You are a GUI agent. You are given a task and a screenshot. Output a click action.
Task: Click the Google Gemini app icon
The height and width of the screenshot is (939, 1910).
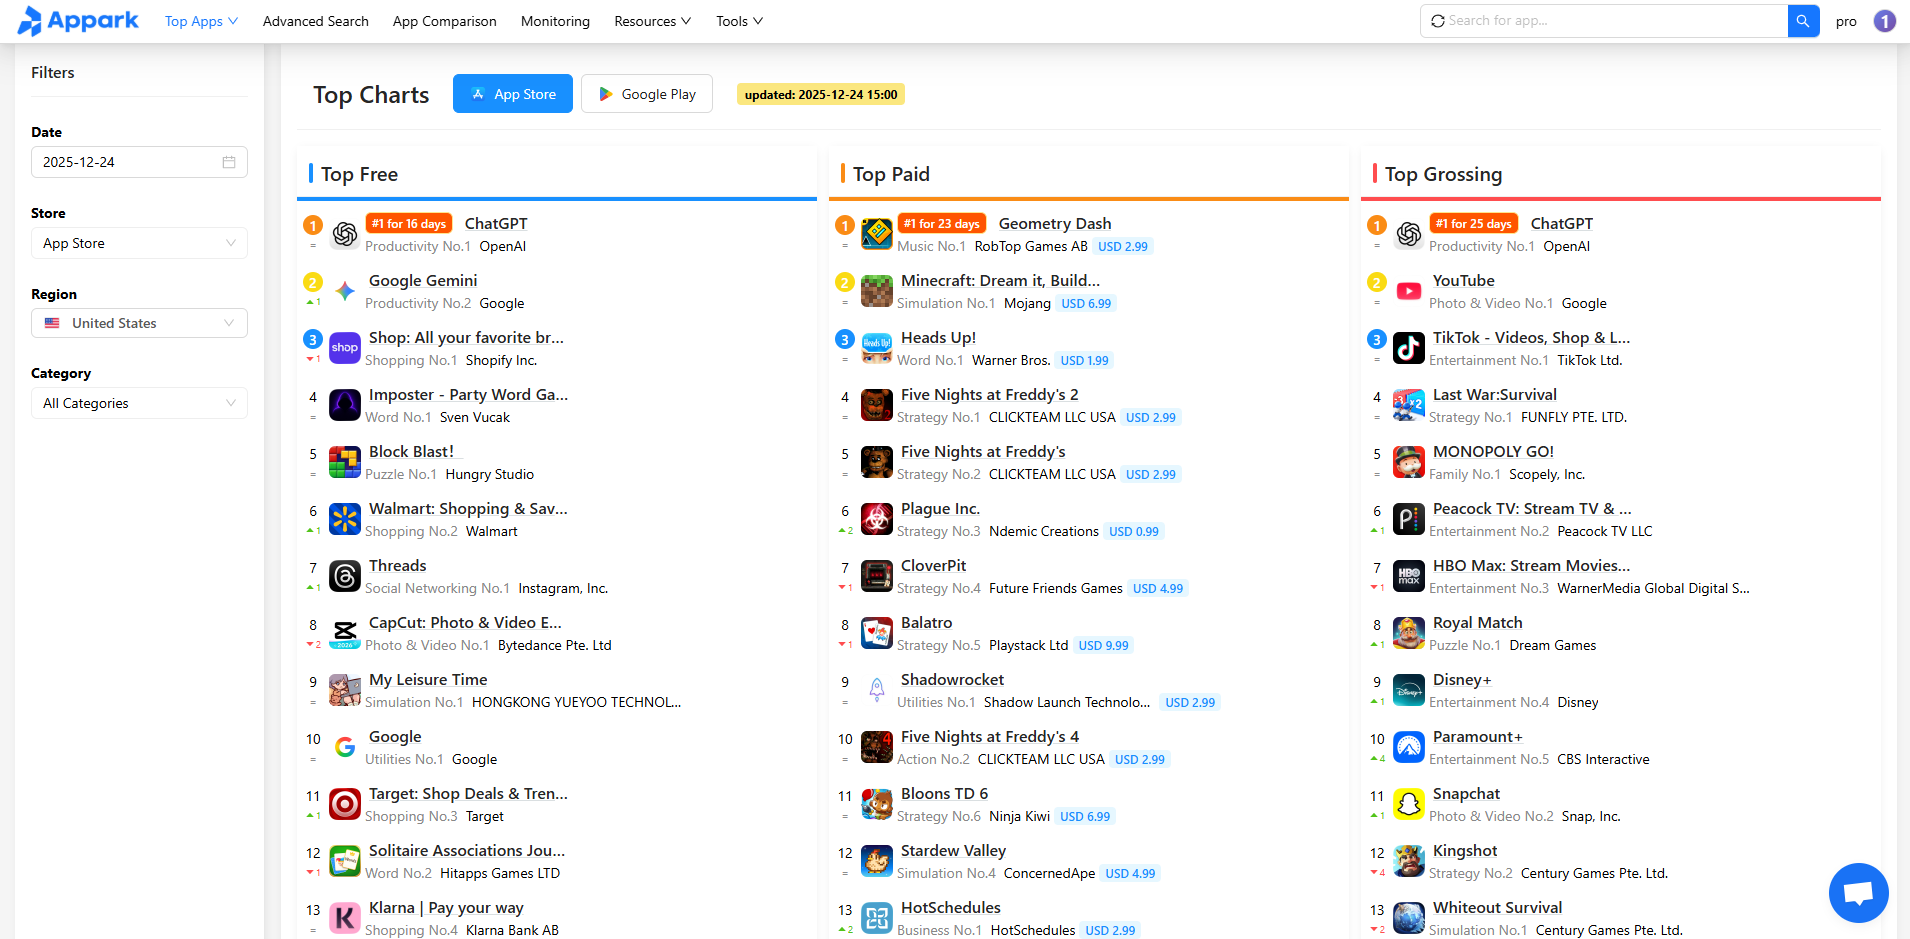click(x=345, y=291)
